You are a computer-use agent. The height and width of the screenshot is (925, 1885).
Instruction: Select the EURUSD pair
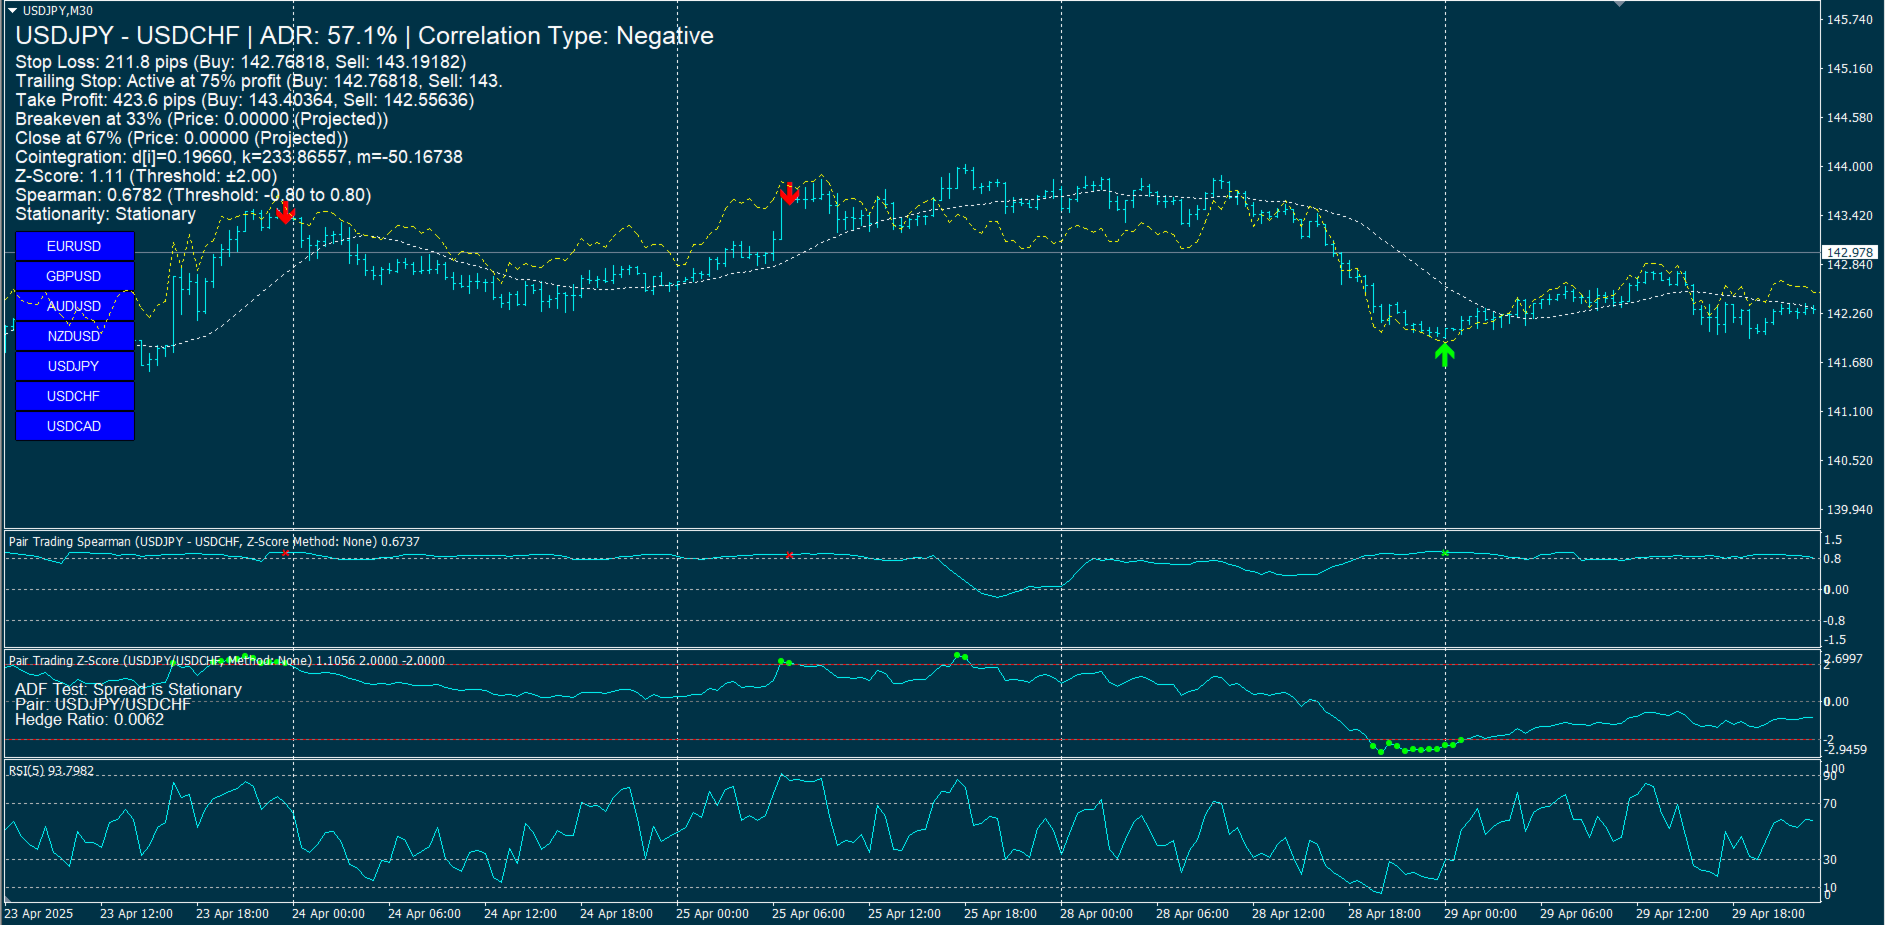coord(74,246)
